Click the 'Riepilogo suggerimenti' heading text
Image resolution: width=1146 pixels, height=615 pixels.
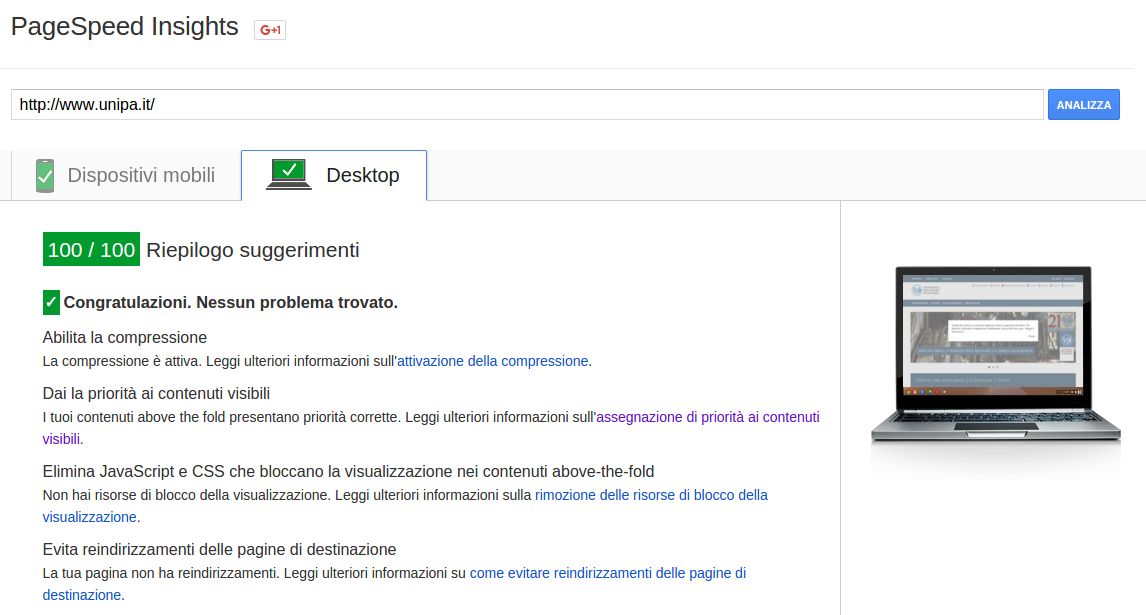click(253, 250)
